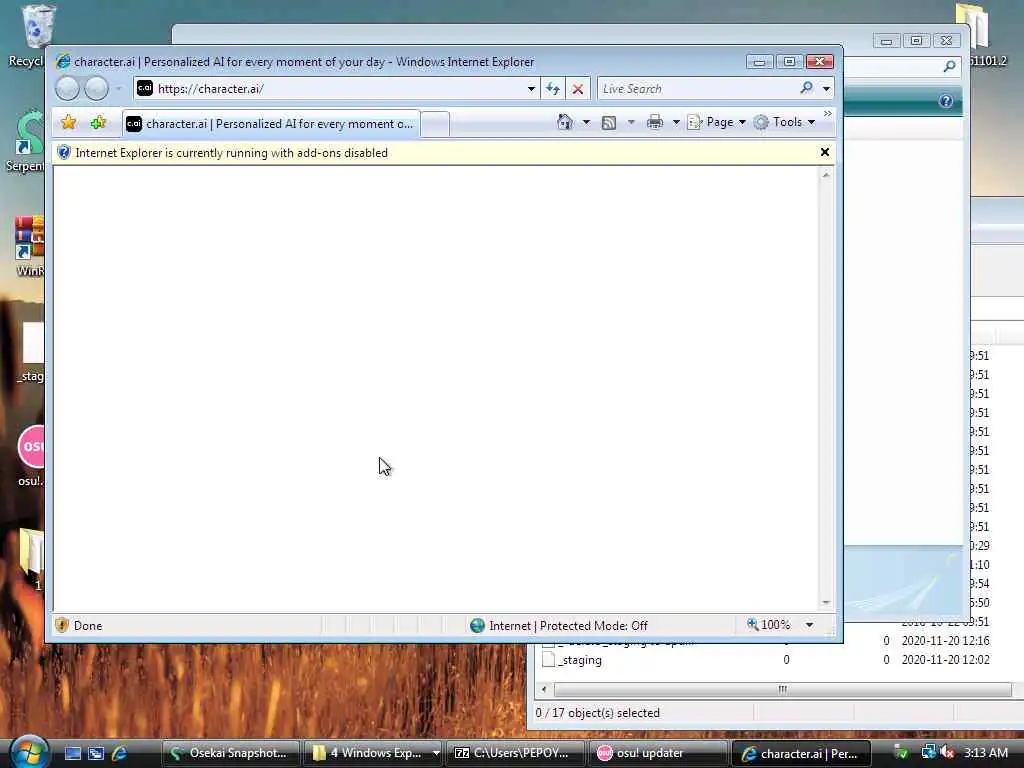
Task: Launch Internet Explorer from quick launch
Action: pyautogui.click(x=119, y=753)
